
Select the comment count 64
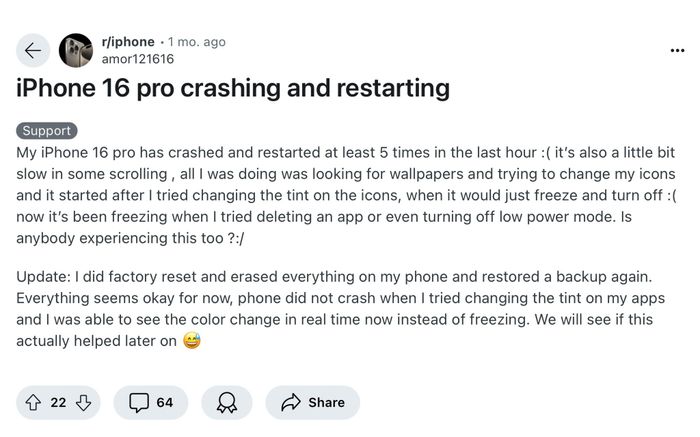tap(165, 403)
